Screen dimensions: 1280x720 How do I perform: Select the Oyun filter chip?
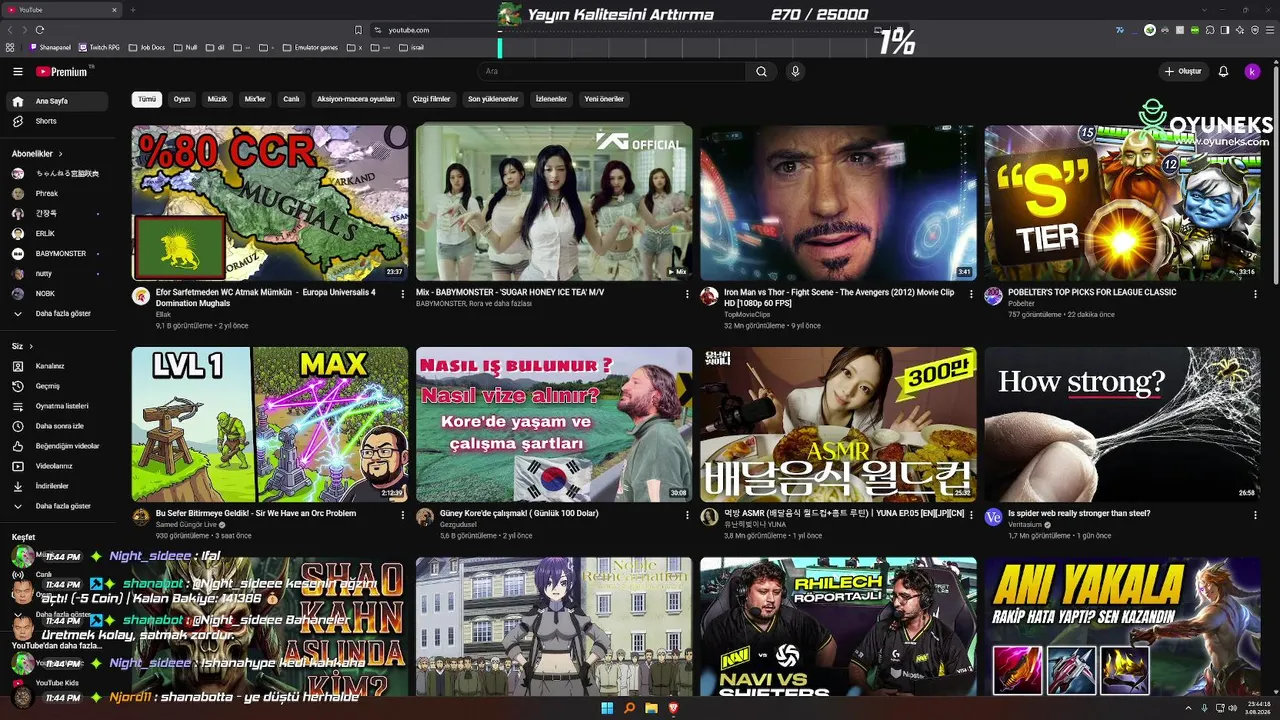click(x=182, y=99)
